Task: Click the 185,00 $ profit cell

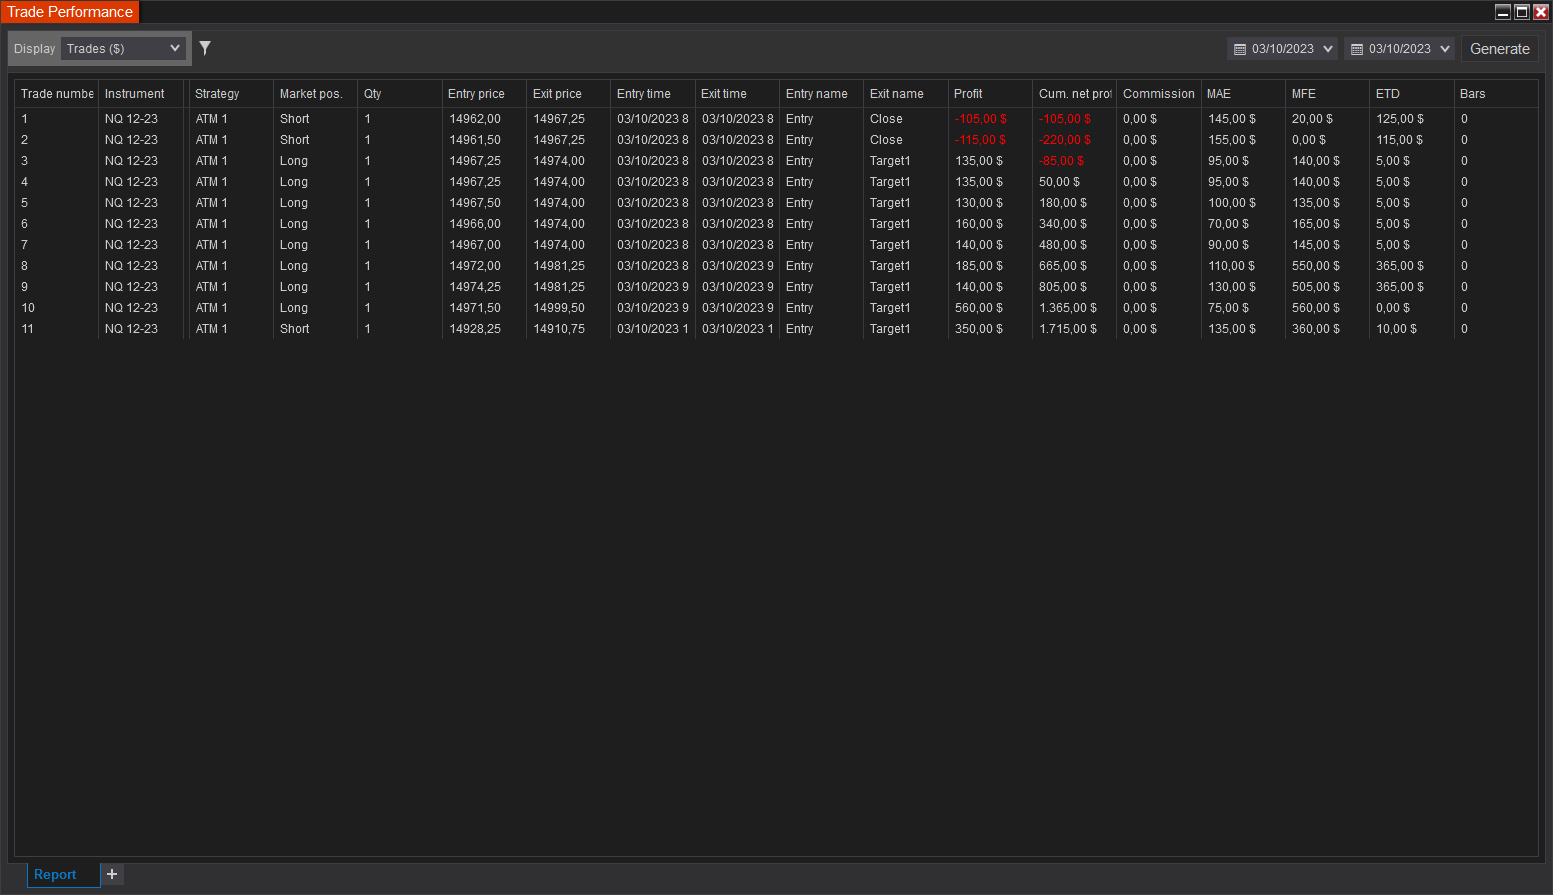Action: point(979,266)
